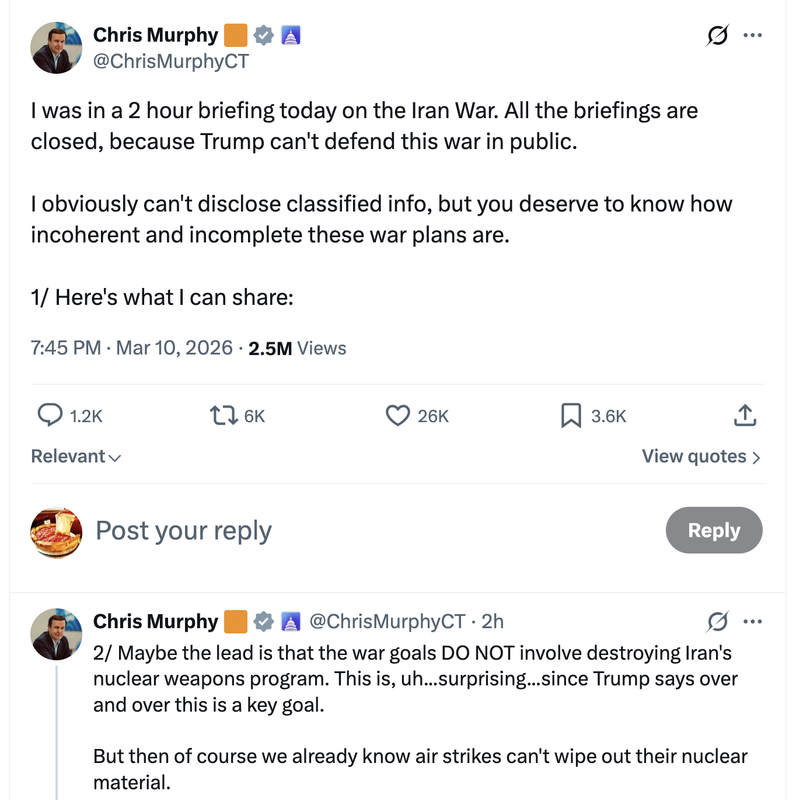Open three-dot menu on the second tweet

(752, 622)
